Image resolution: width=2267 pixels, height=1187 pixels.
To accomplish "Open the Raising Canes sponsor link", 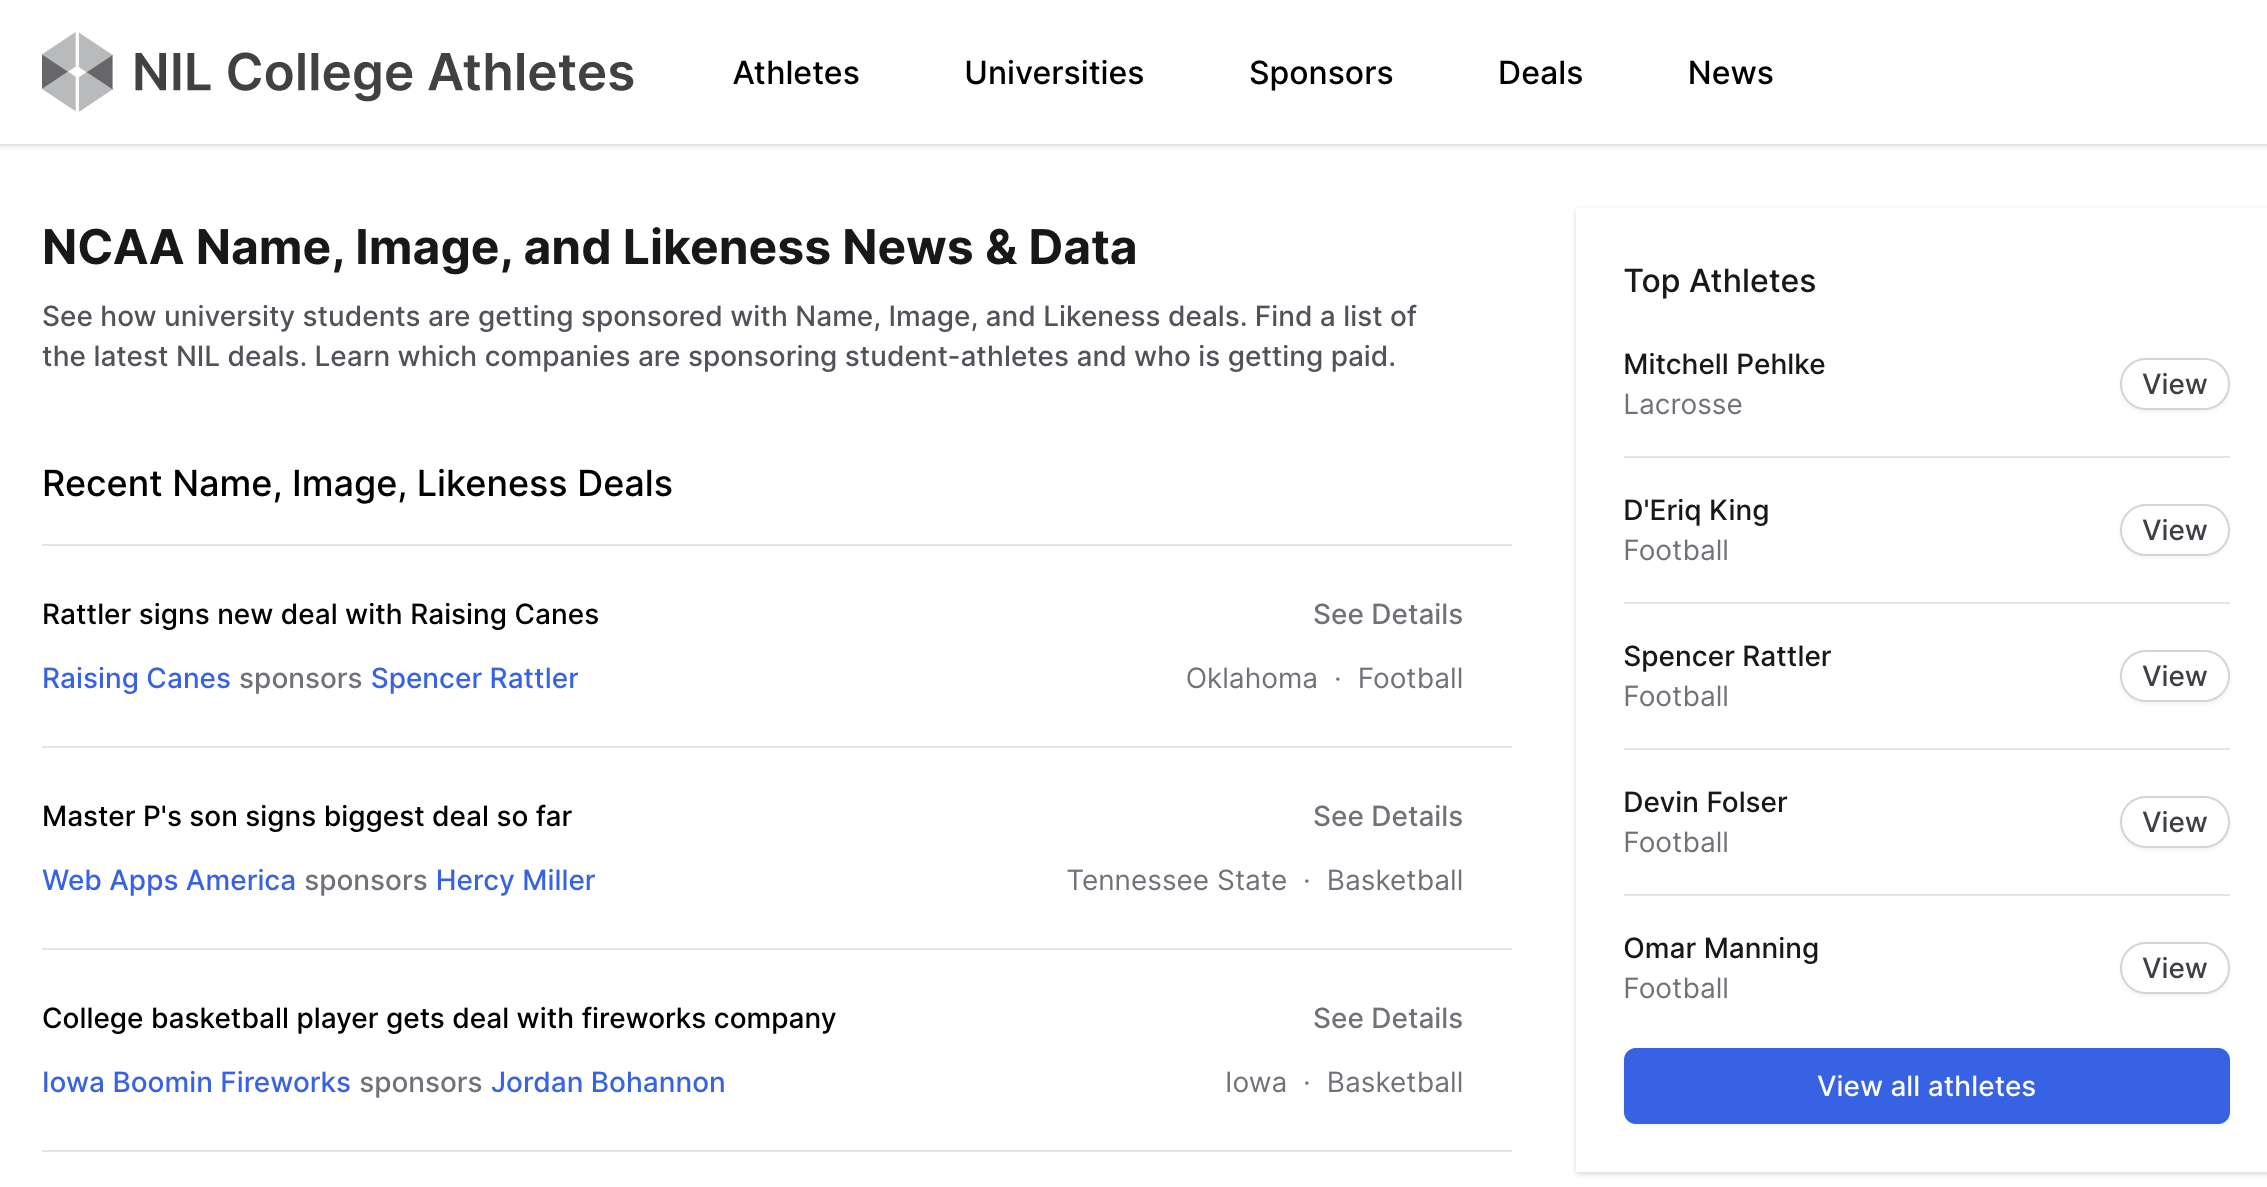I will pos(136,678).
